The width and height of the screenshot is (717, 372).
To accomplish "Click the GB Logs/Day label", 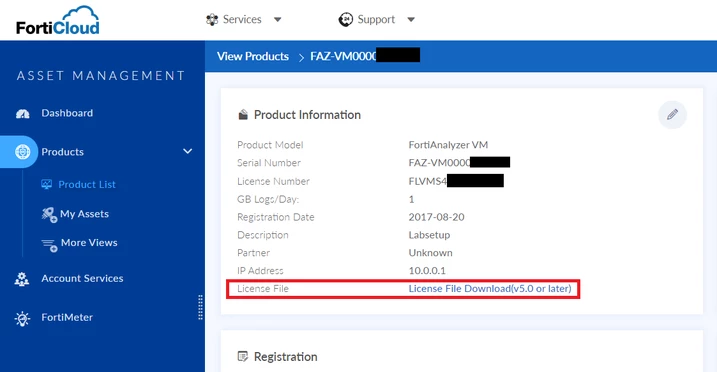I will point(268,199).
